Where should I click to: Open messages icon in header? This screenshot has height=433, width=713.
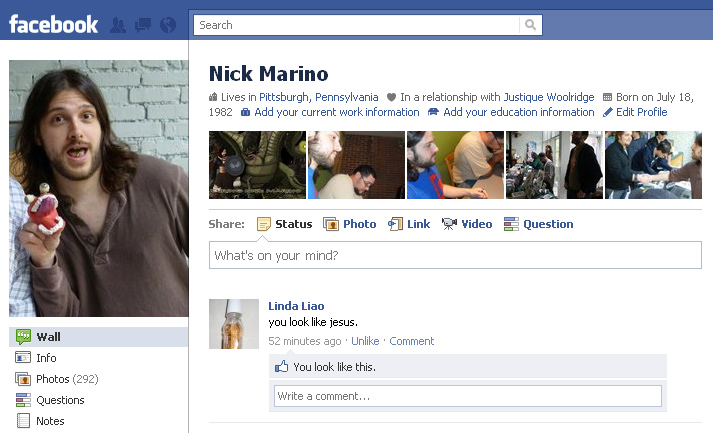click(143, 25)
